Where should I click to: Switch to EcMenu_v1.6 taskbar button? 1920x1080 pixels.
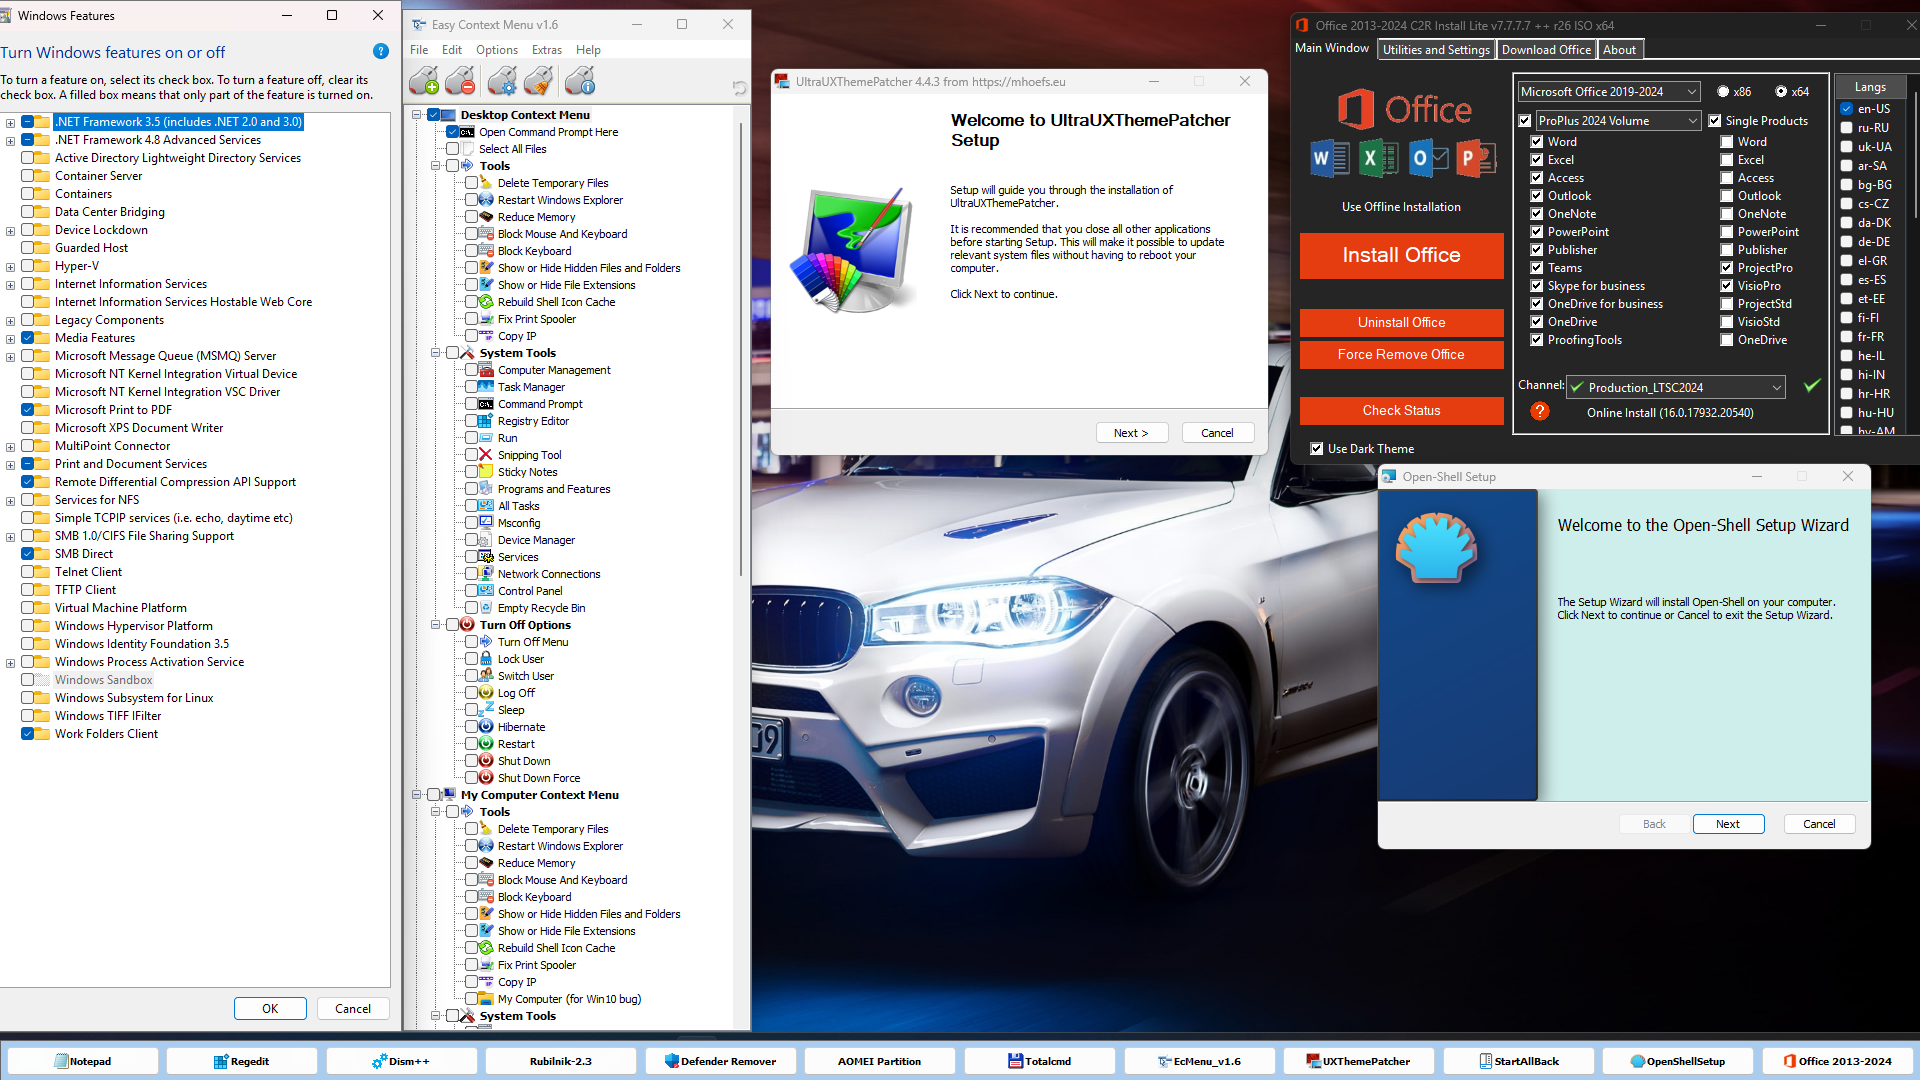[x=1199, y=1061]
